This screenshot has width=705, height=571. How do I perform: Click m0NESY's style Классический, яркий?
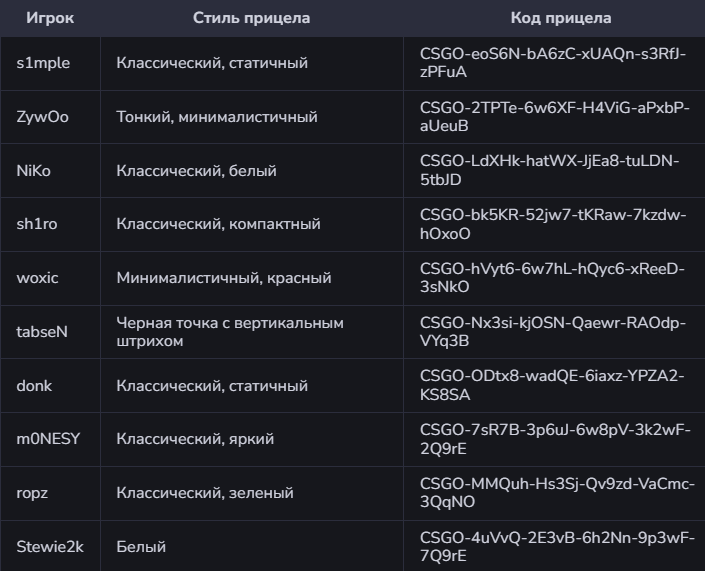(195, 439)
